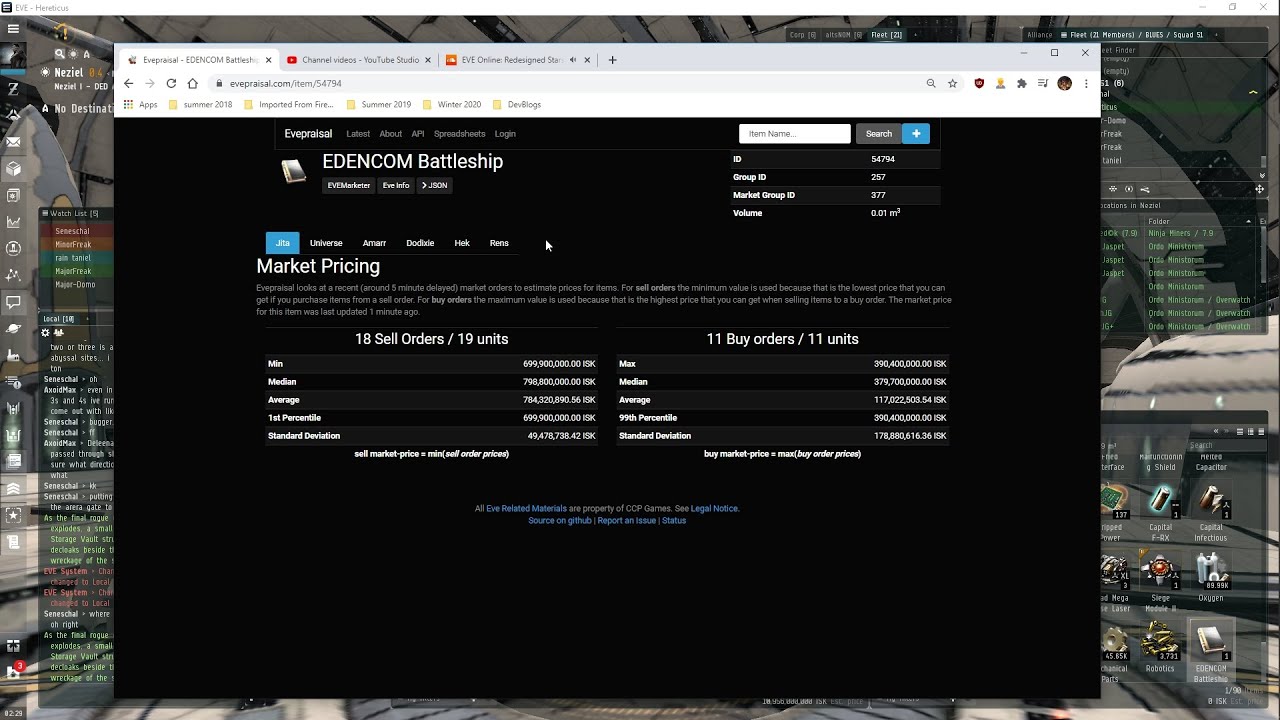Select the Dodixie market tab
The image size is (1280, 720).
[x=420, y=243]
